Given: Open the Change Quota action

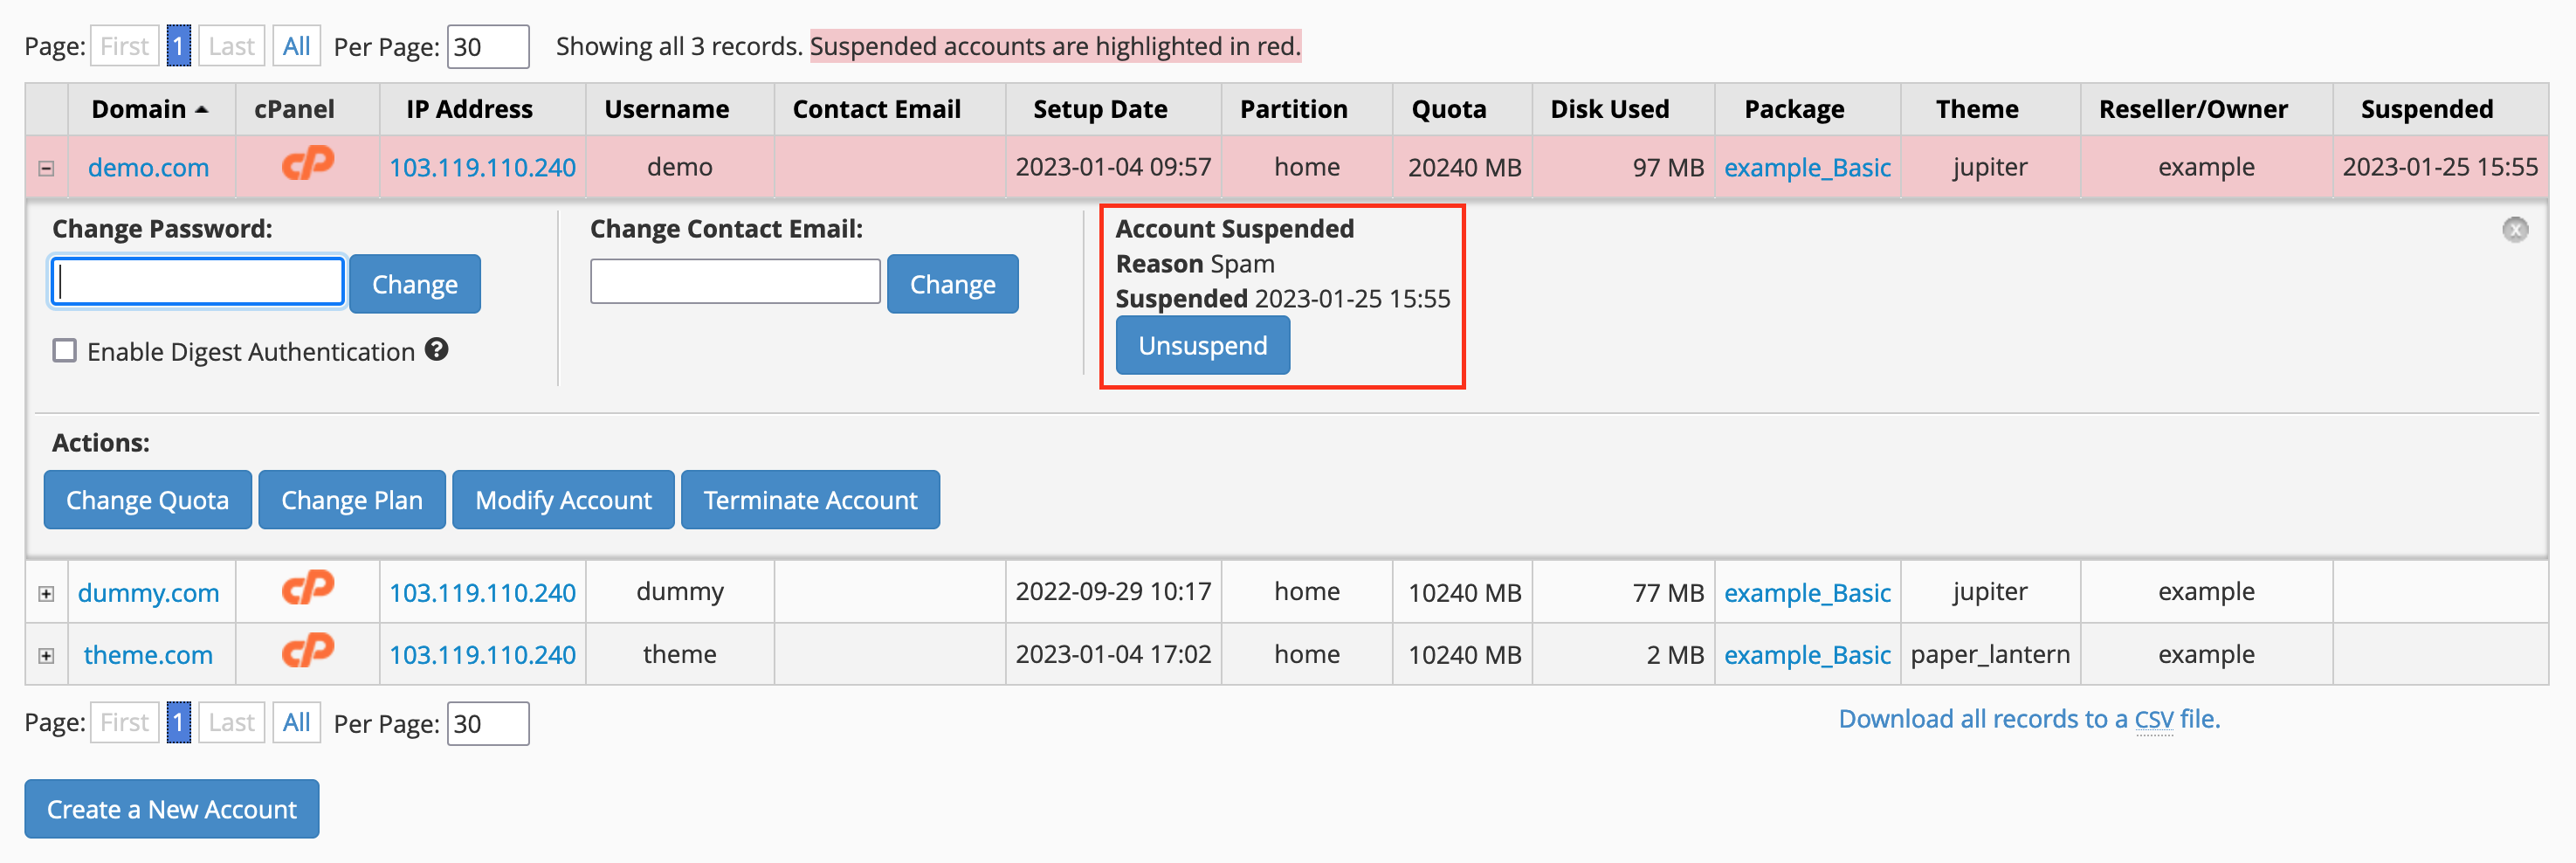Looking at the screenshot, I should pyautogui.click(x=148, y=499).
